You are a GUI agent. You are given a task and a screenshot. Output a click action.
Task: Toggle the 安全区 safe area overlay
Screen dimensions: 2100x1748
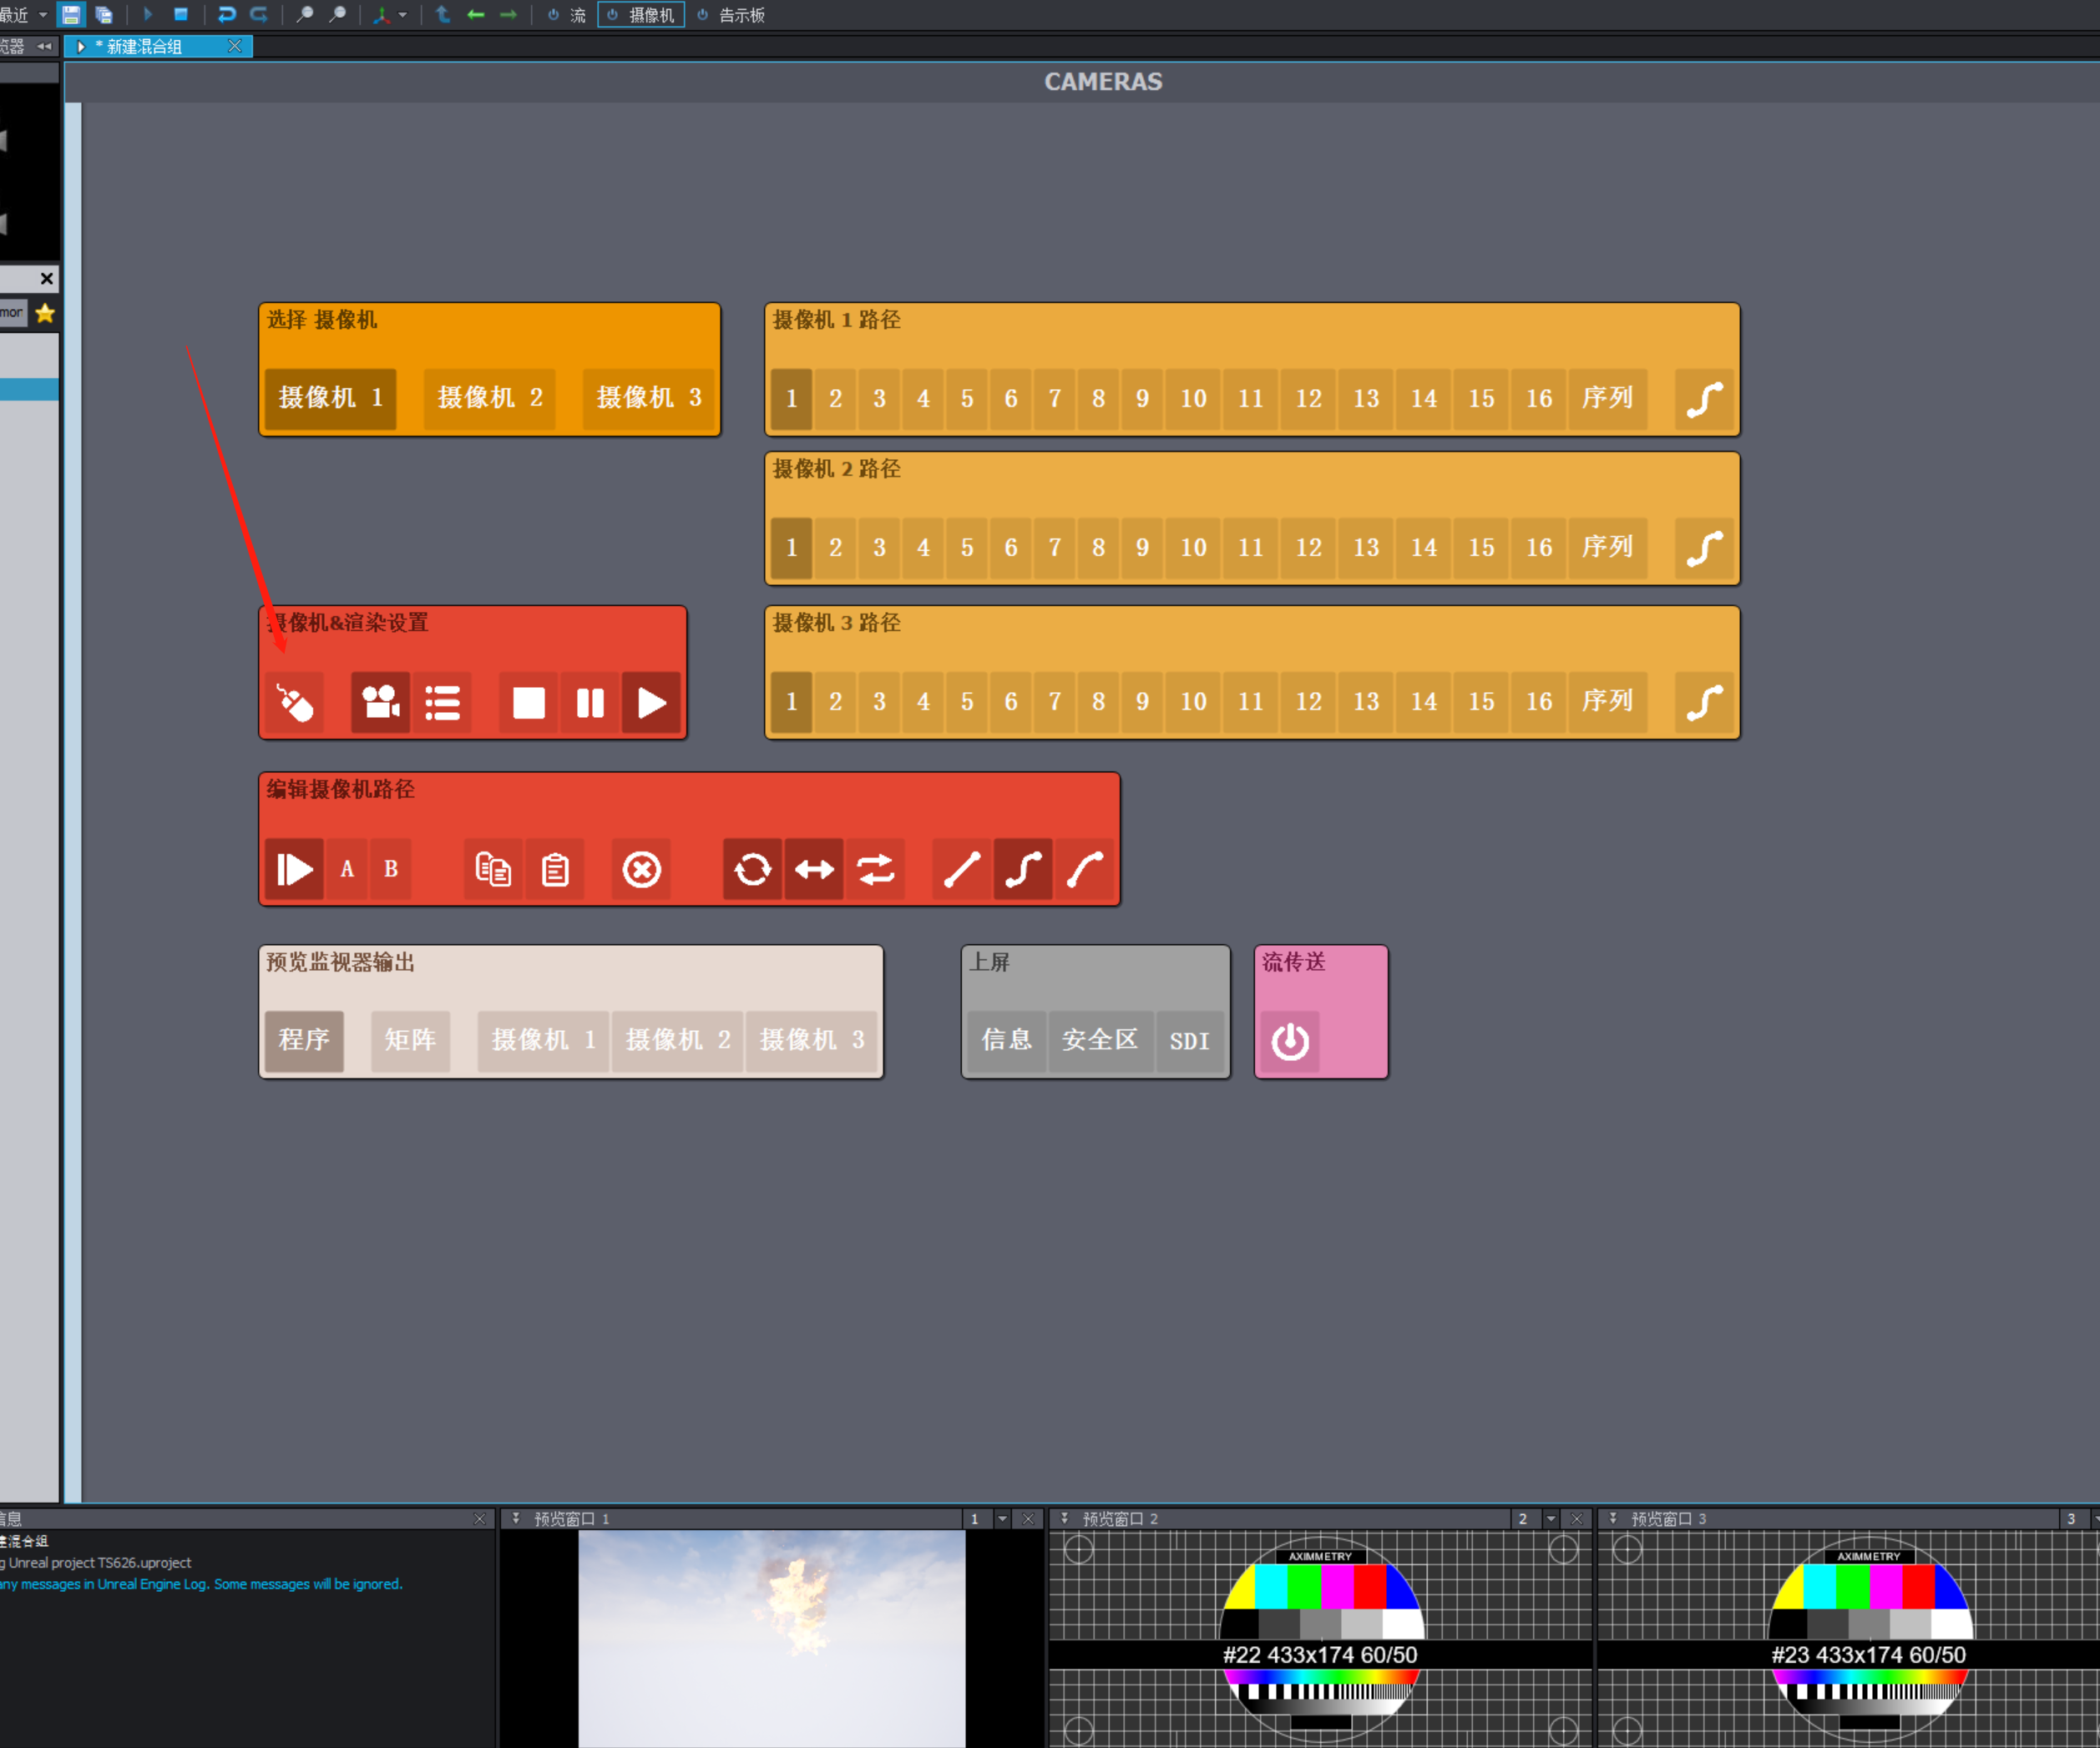[x=1100, y=1041]
